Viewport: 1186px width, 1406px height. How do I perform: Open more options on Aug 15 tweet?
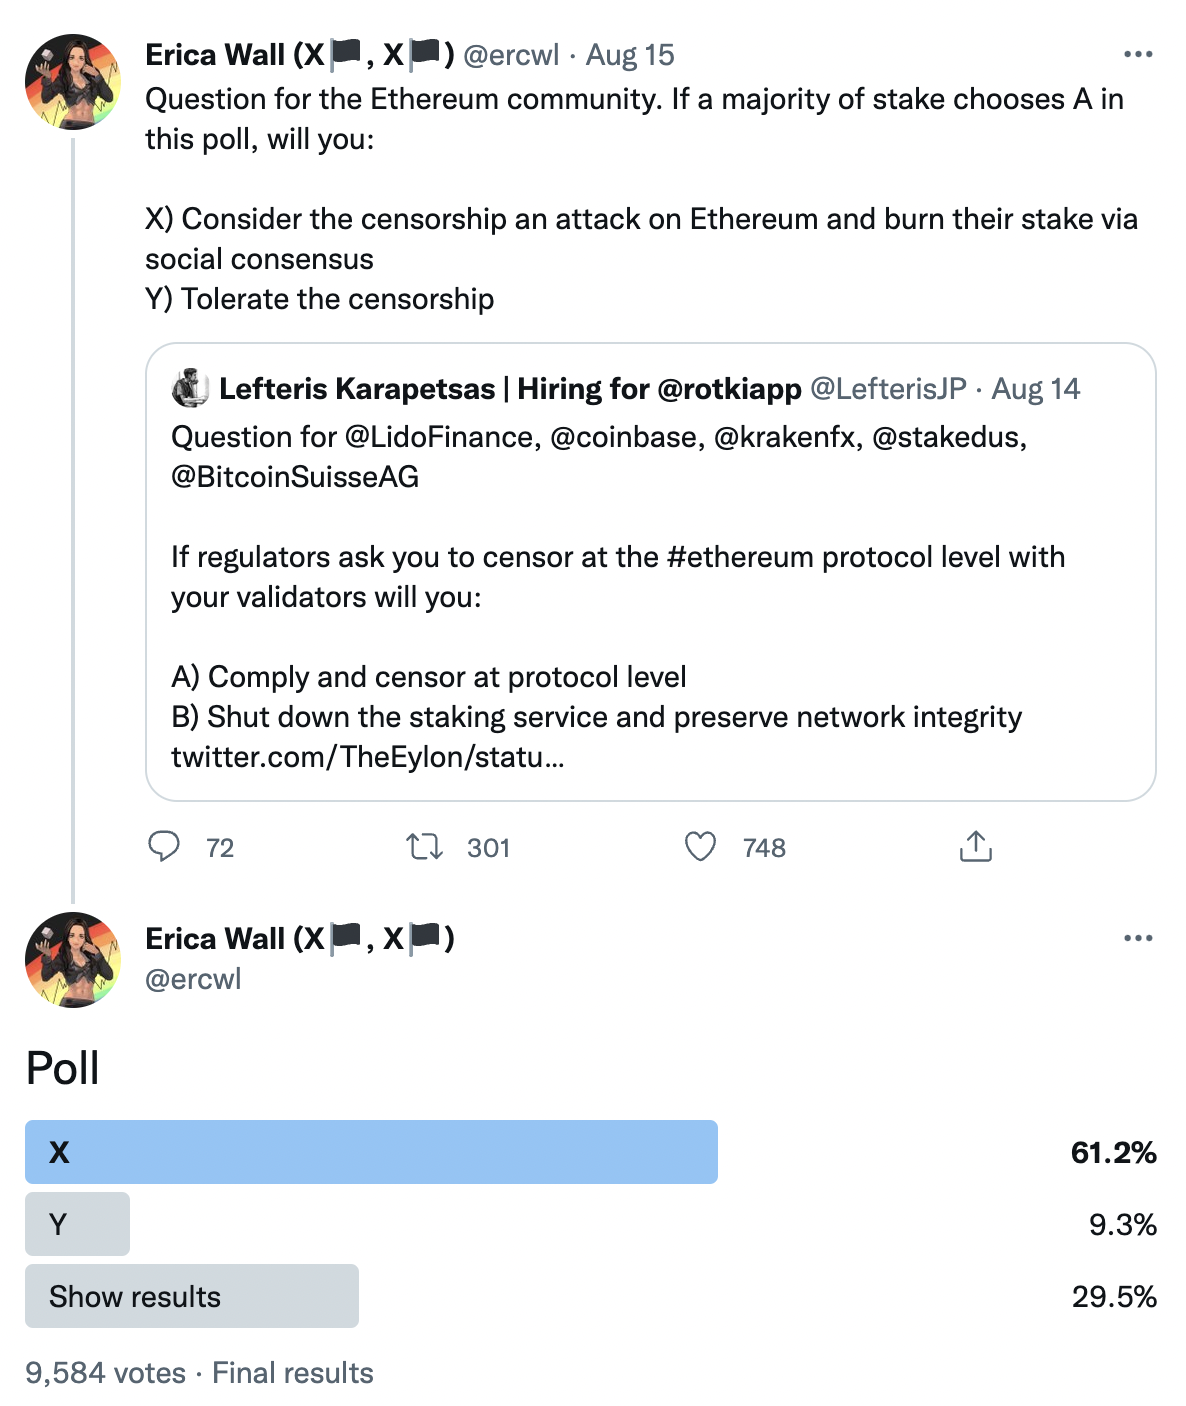pyautogui.click(x=1138, y=54)
